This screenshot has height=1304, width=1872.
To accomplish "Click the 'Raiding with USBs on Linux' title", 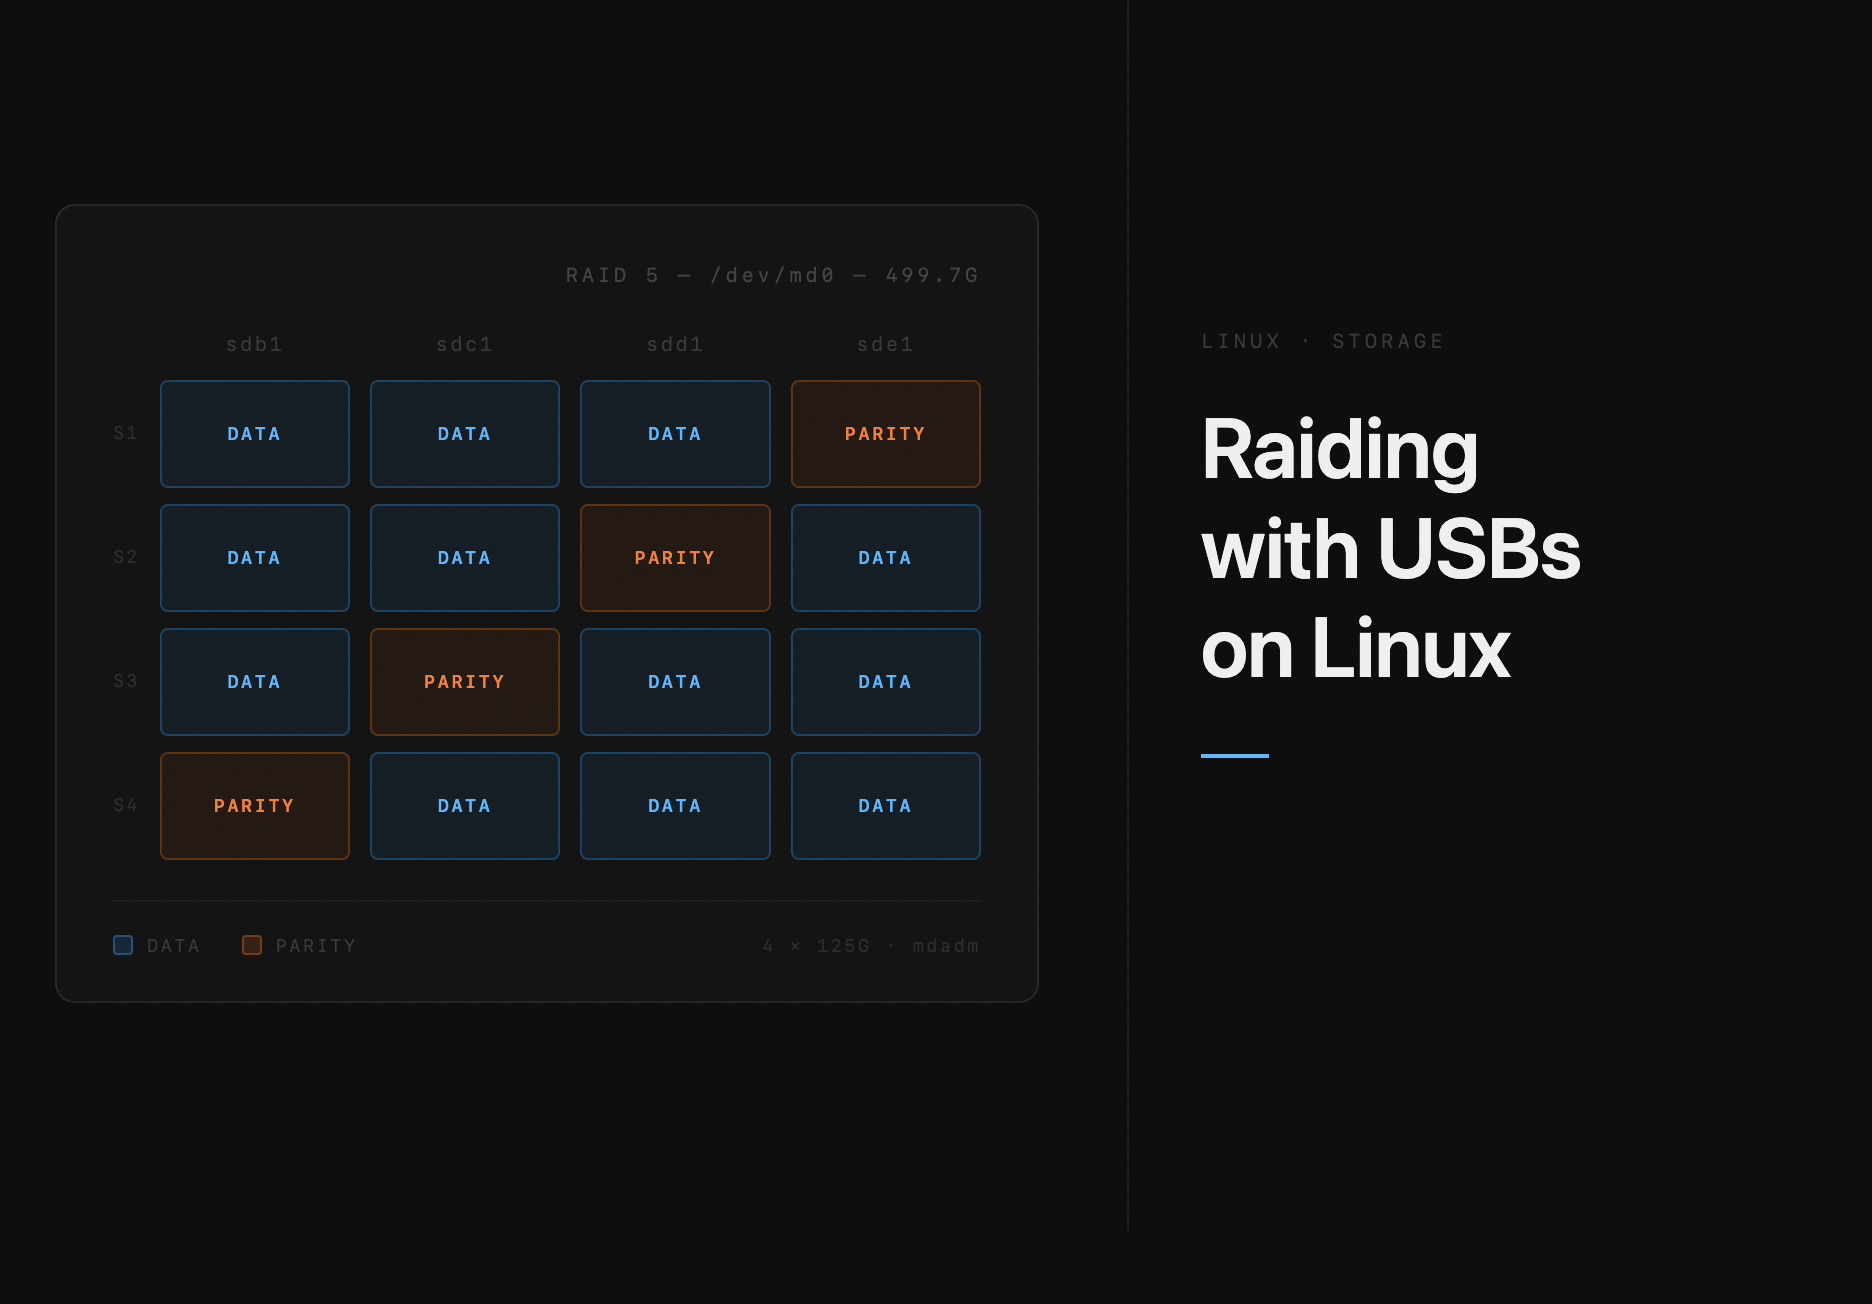I will (1390, 548).
